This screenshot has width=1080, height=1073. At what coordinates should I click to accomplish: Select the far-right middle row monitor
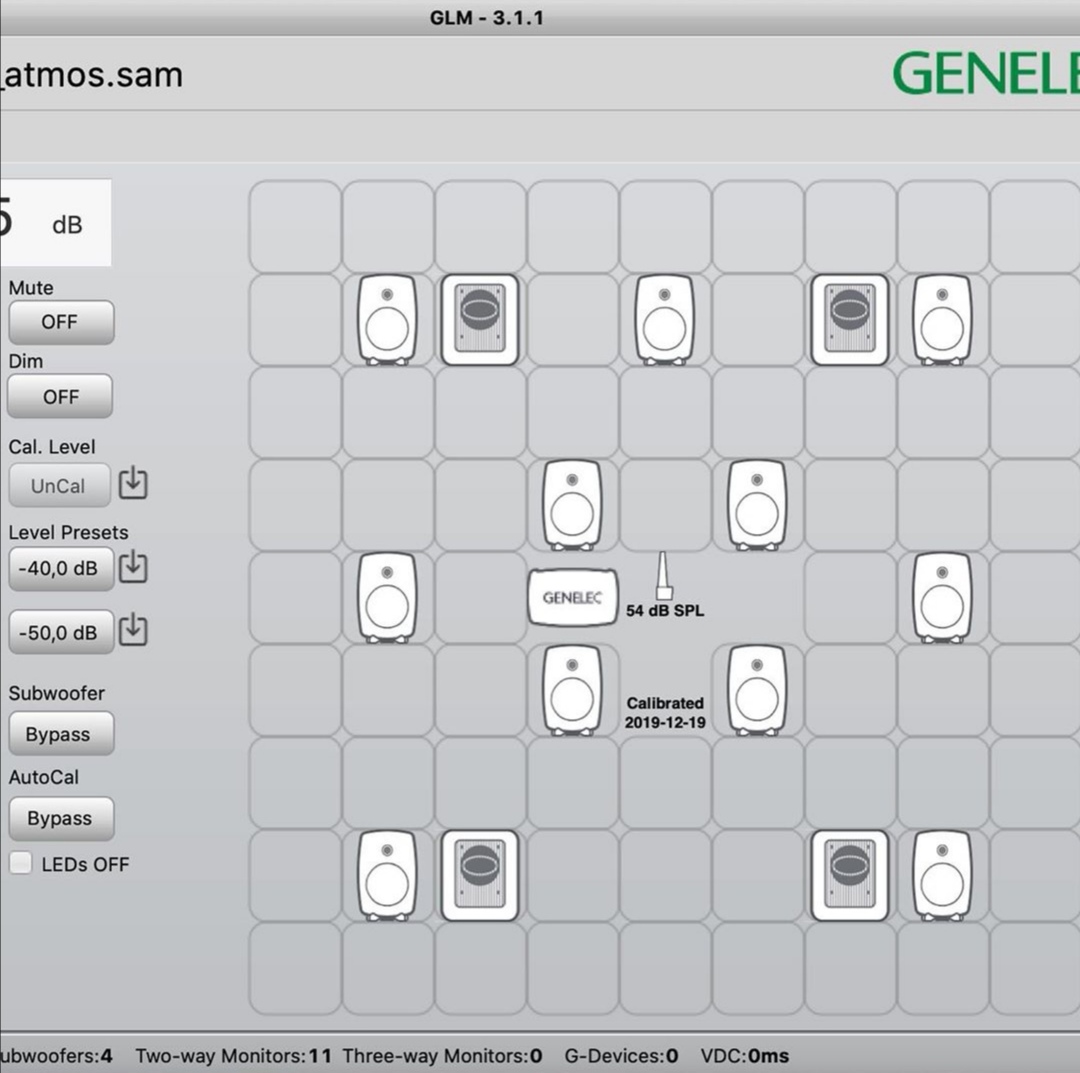click(x=942, y=597)
